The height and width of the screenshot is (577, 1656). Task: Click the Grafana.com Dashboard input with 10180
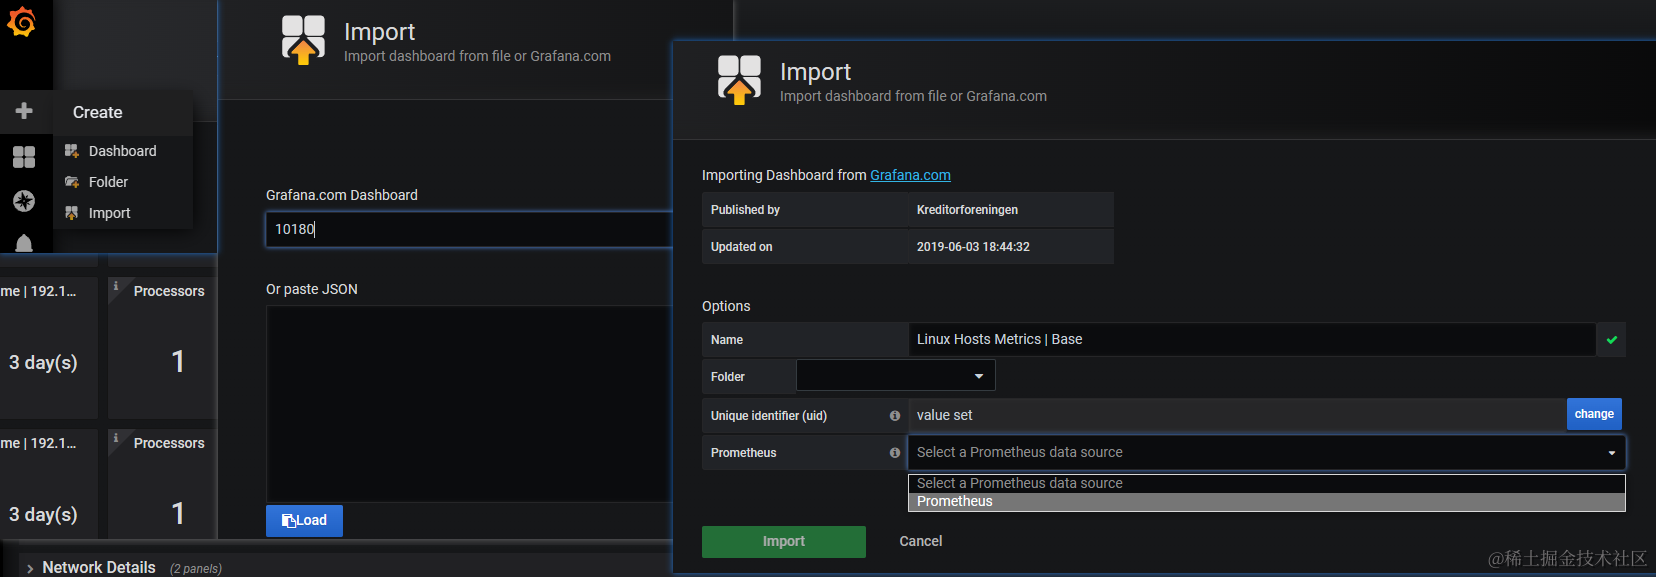point(469,229)
